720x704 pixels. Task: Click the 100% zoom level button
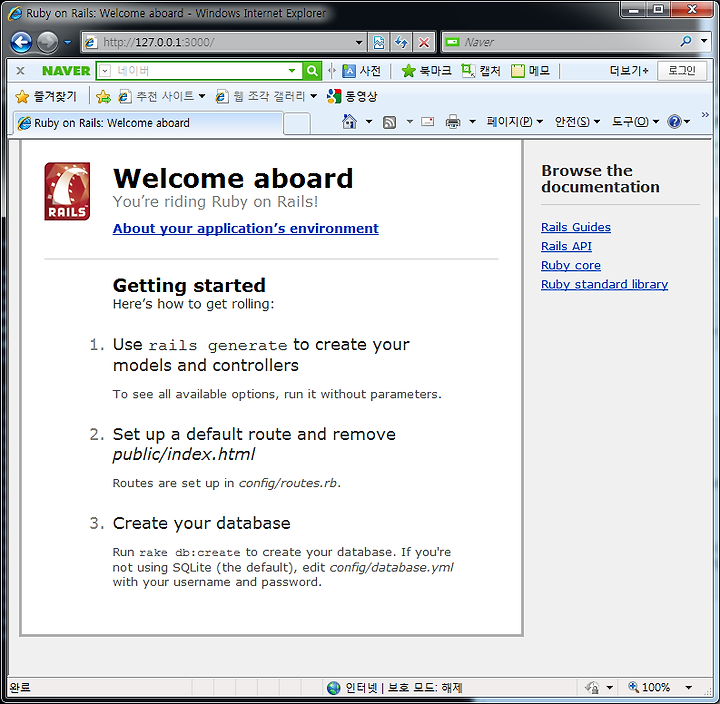tap(649, 687)
